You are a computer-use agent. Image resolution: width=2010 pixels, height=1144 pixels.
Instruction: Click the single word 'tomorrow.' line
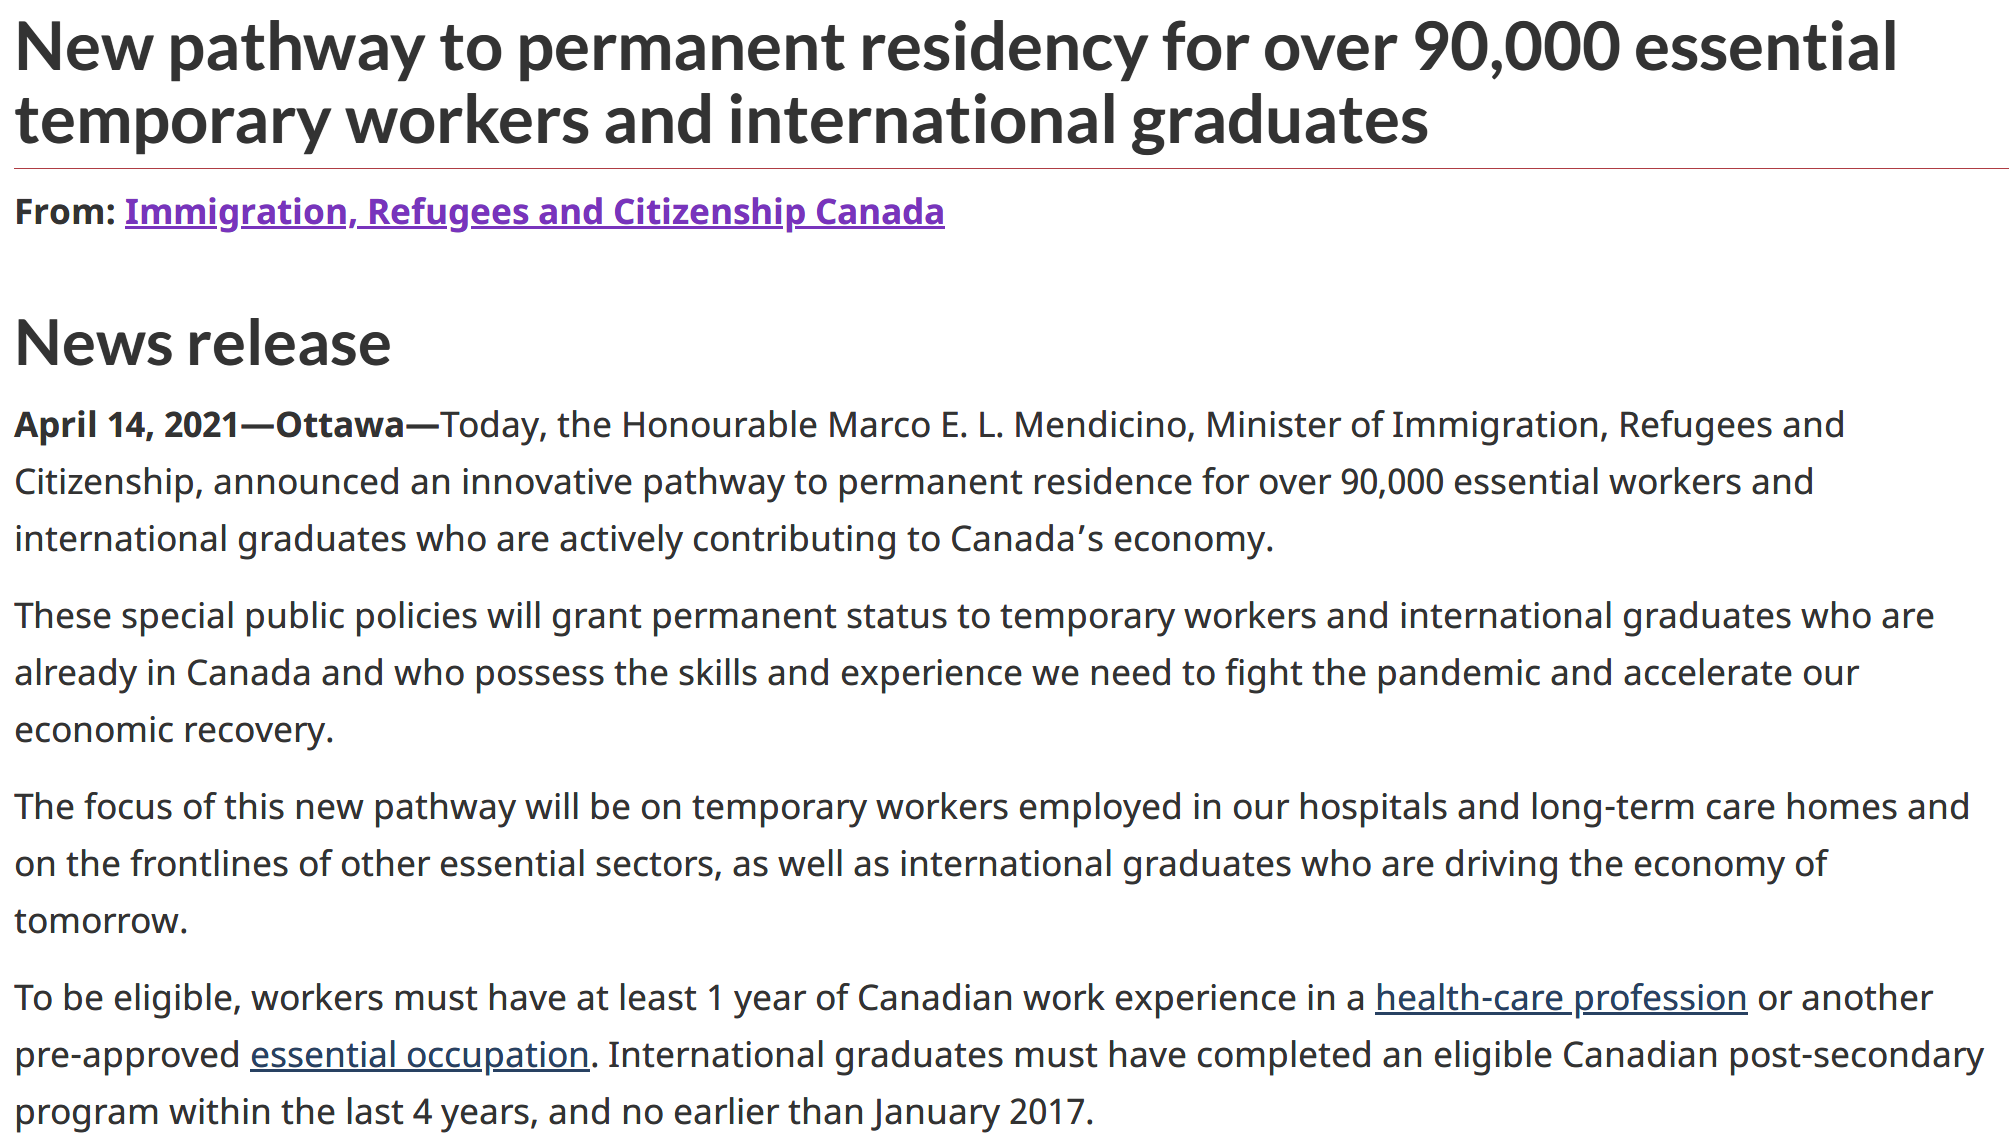coord(101,921)
